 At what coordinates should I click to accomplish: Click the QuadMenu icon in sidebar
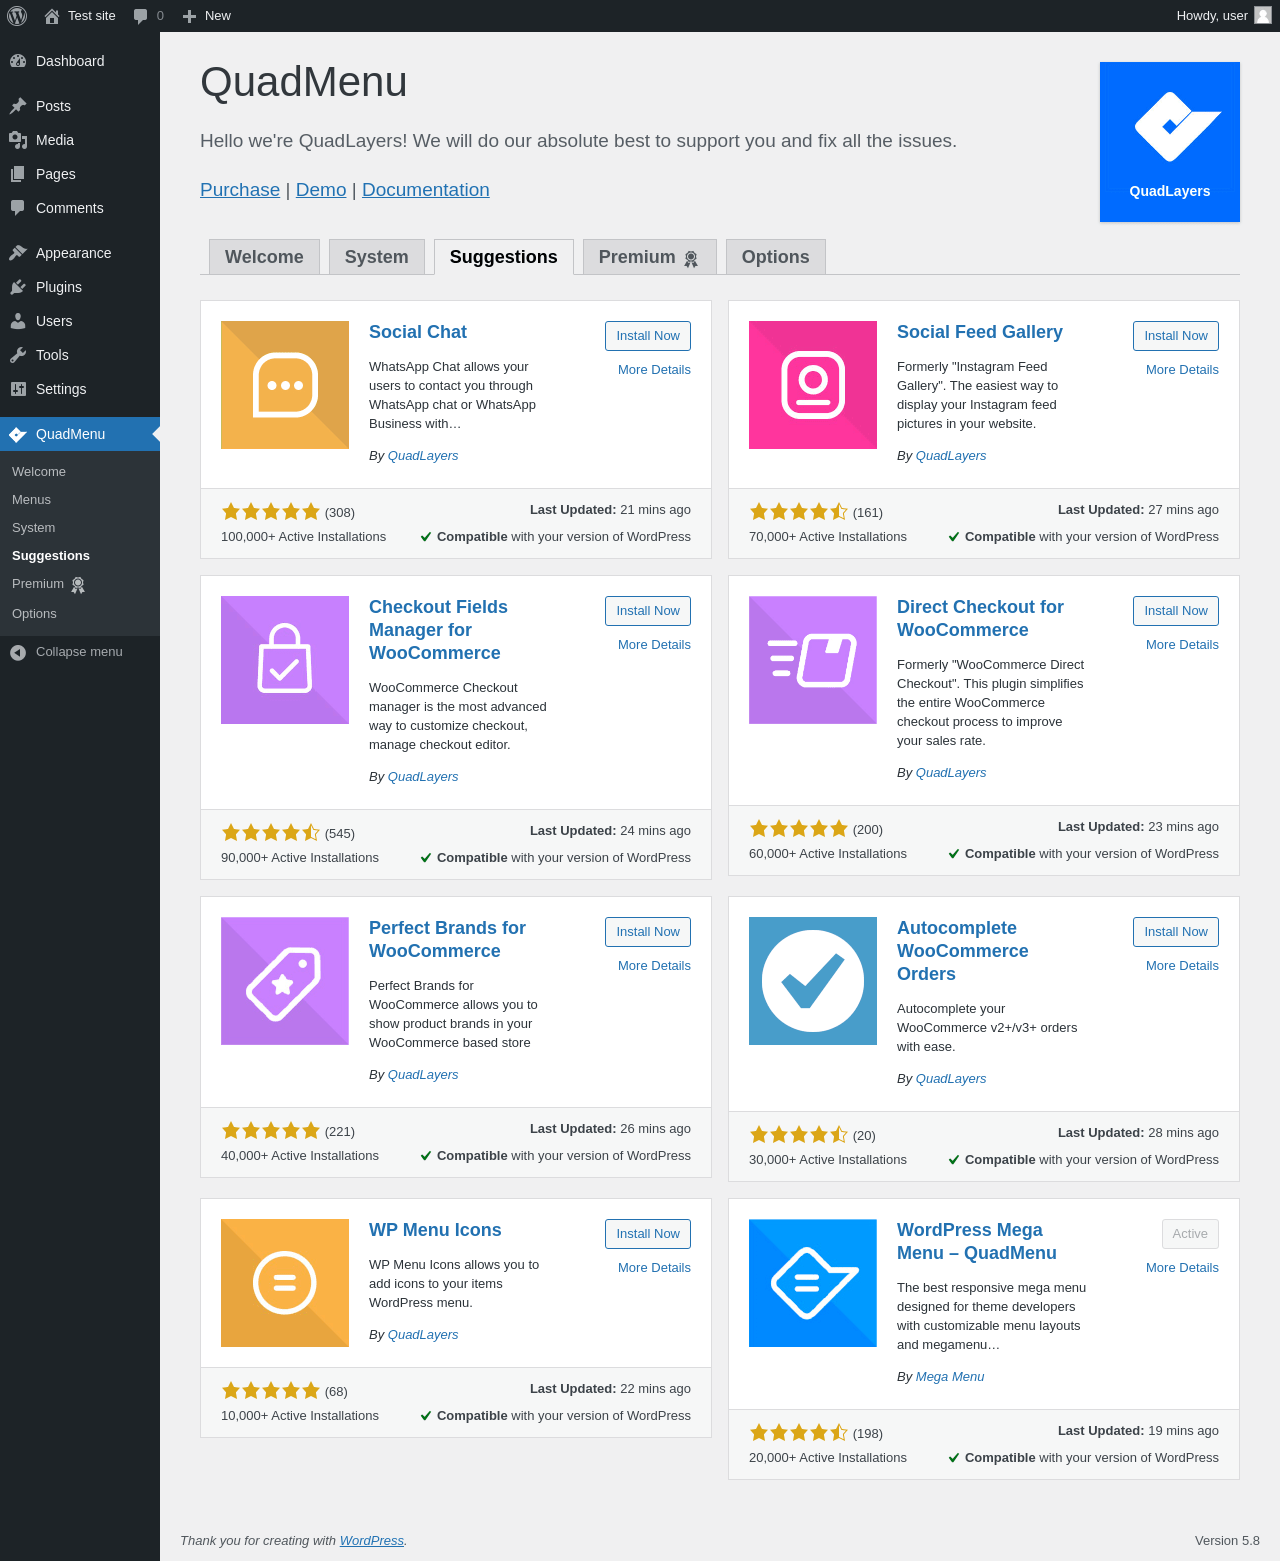(x=18, y=434)
